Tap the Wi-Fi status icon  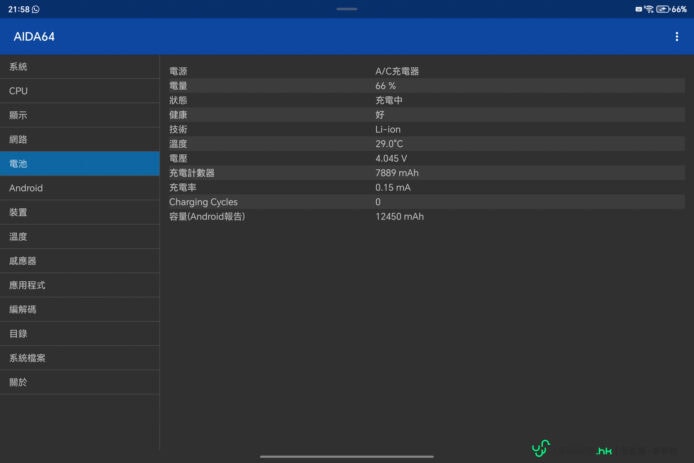pos(649,9)
